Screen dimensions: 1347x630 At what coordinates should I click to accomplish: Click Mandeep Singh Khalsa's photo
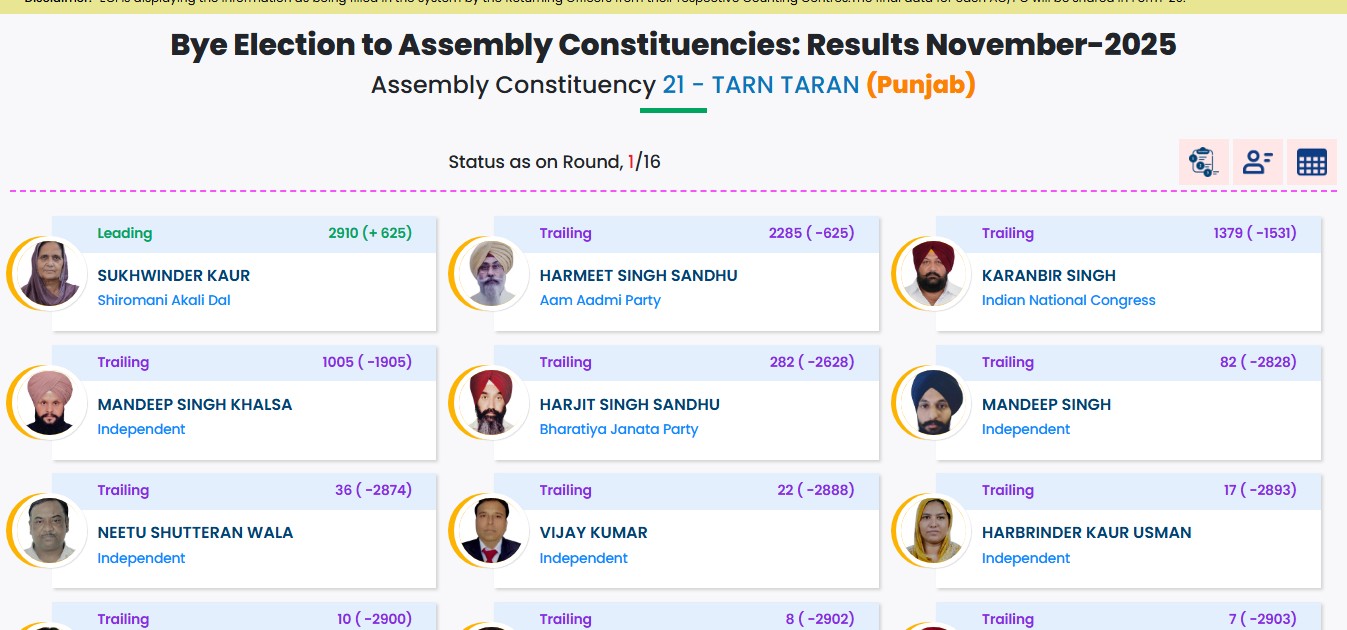[x=48, y=403]
